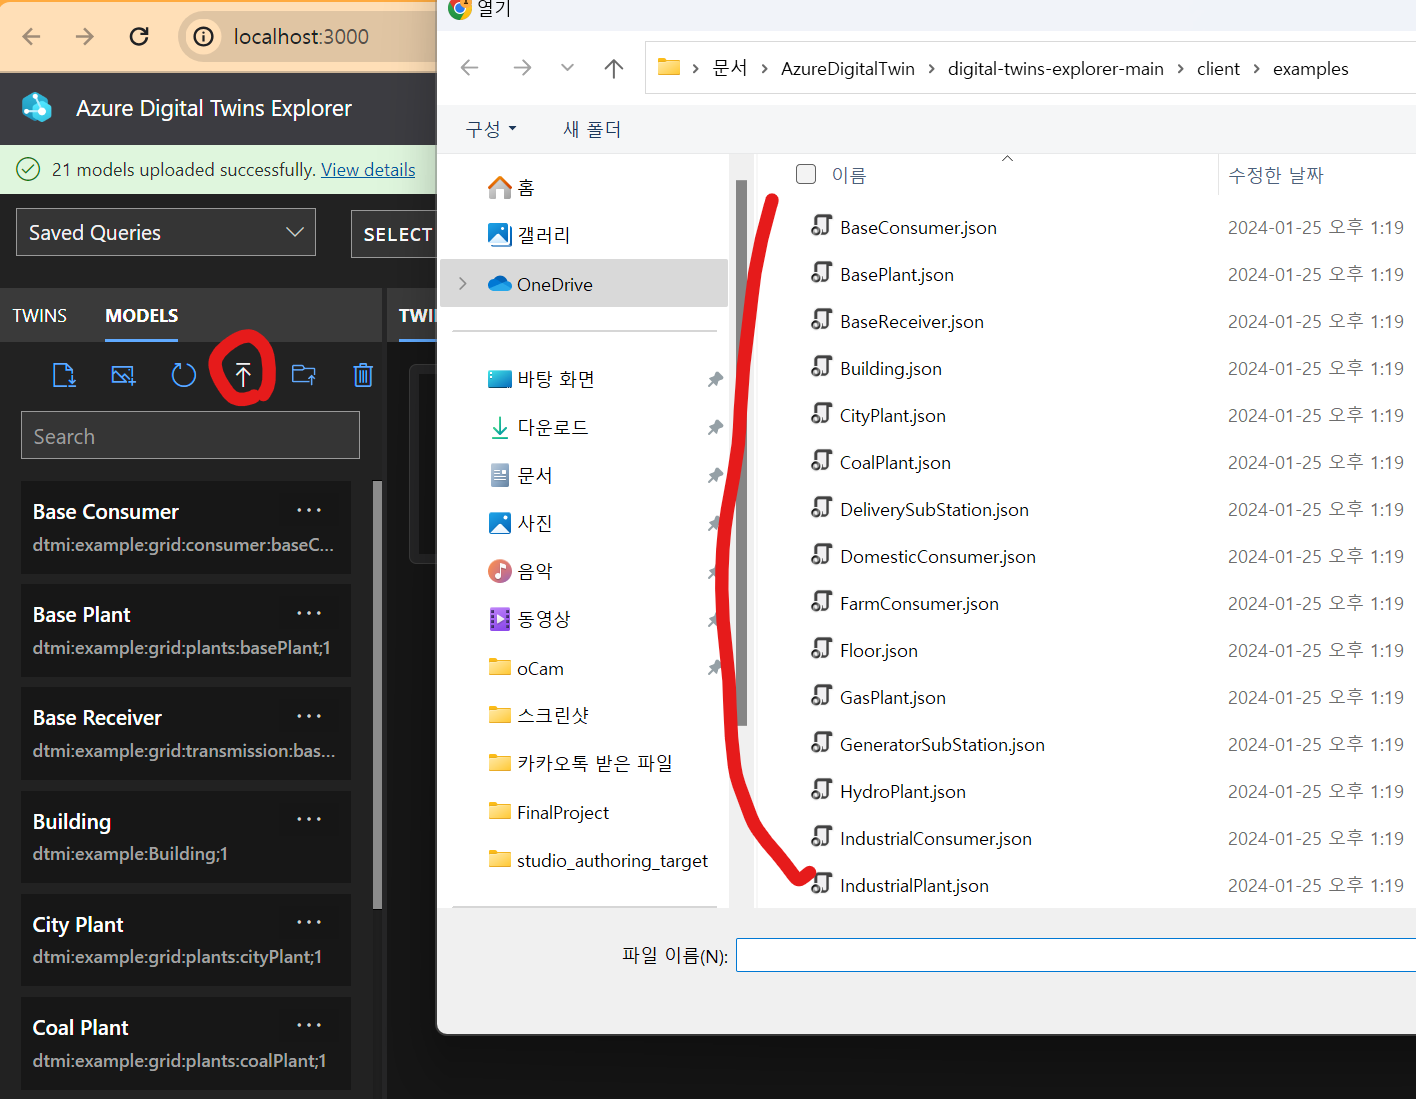Open the 홈 location in sidebar
The height and width of the screenshot is (1099, 1416).
coord(511,187)
